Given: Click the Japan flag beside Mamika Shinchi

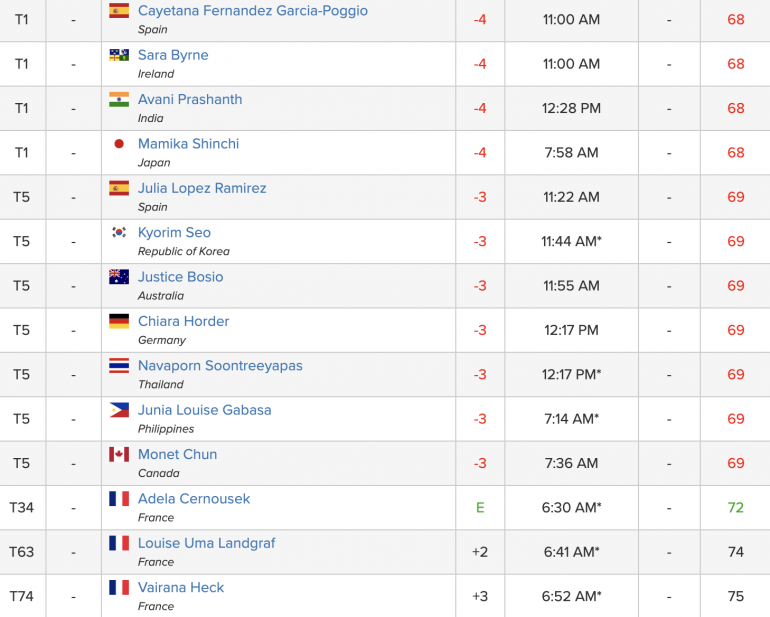Looking at the screenshot, I should 119,144.
